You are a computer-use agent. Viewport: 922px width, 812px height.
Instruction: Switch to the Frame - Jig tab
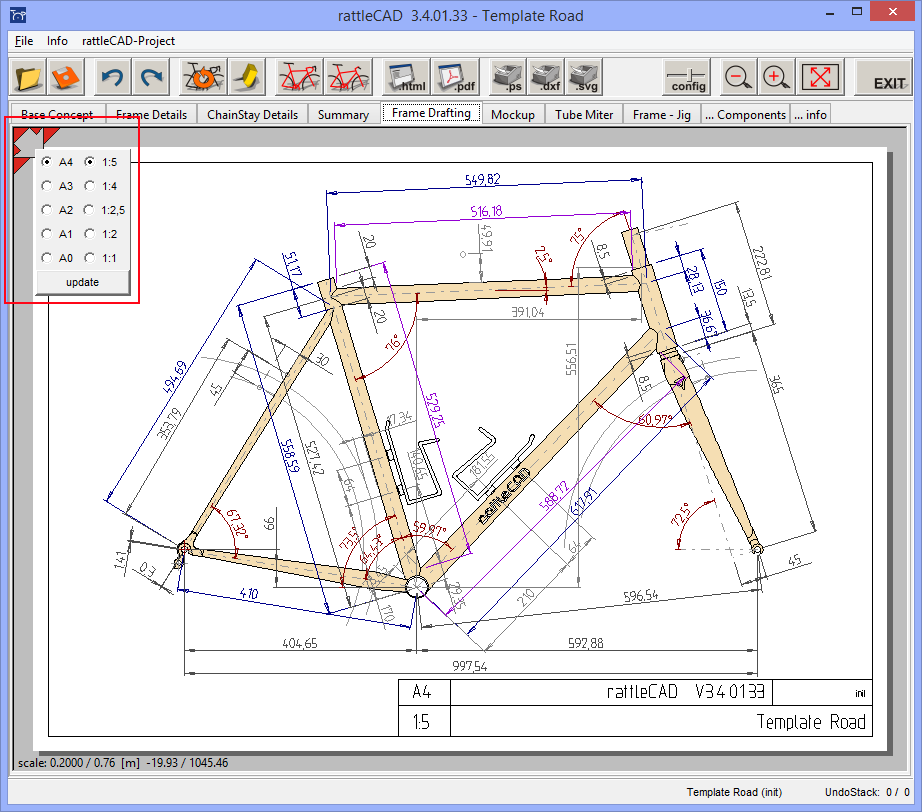click(662, 115)
